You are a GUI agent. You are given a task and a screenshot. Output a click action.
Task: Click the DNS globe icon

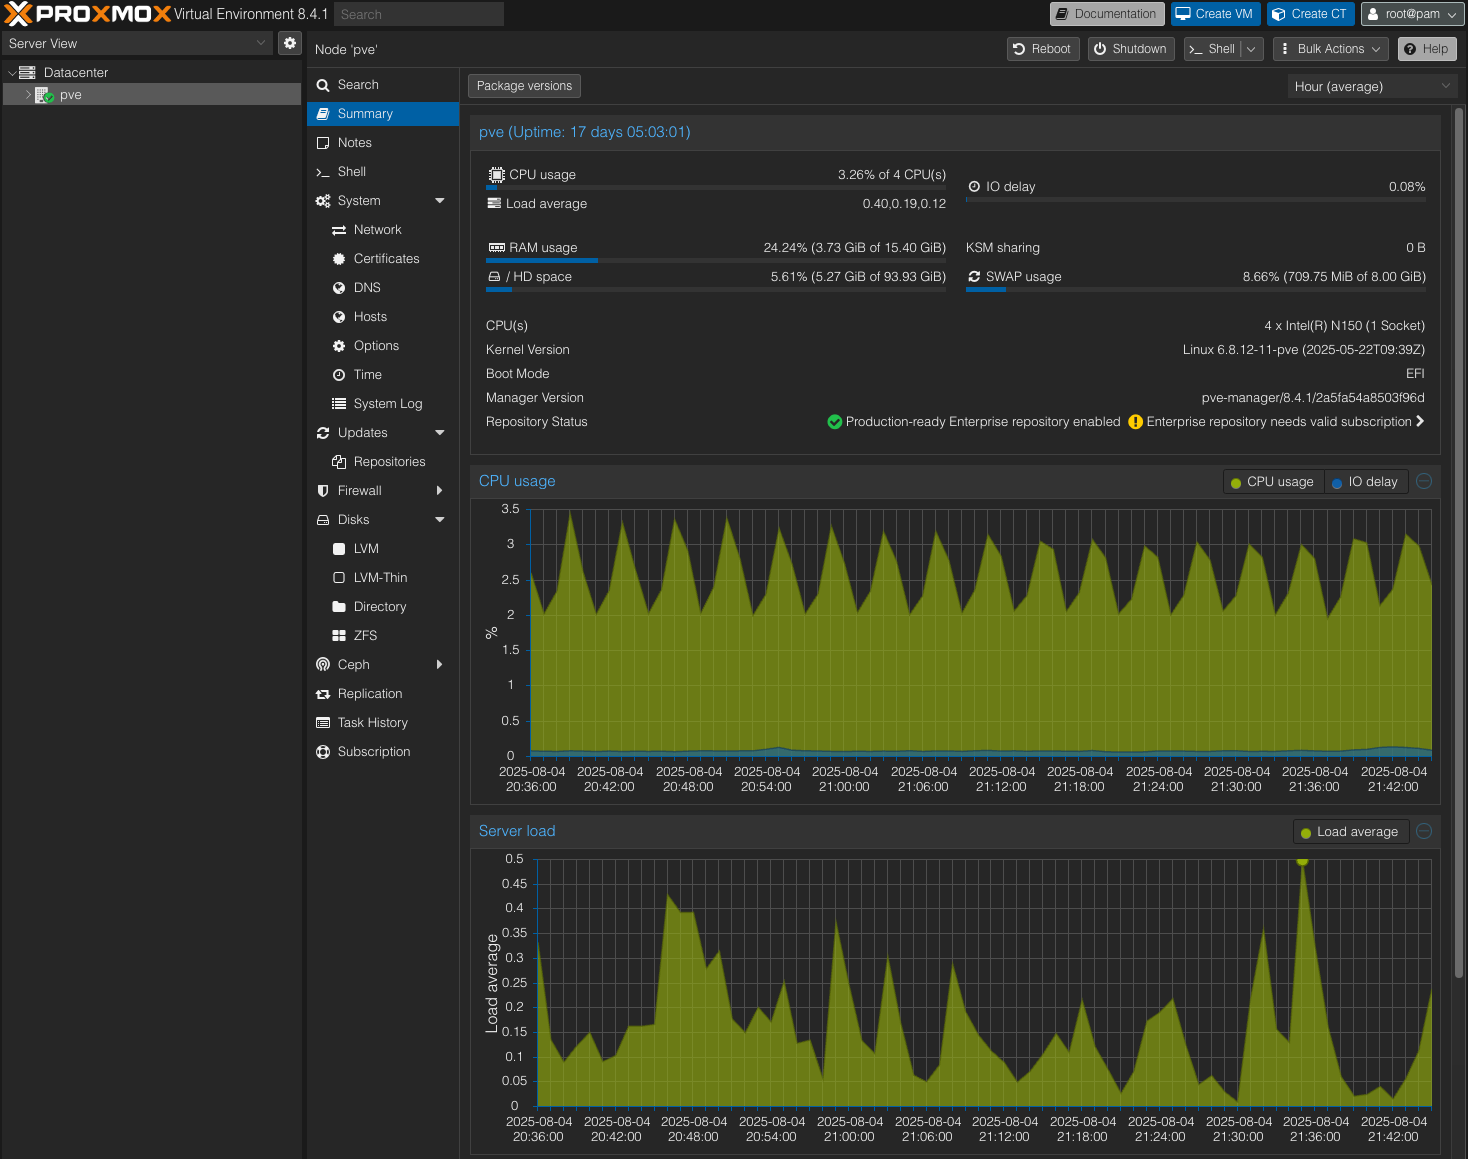pyautogui.click(x=339, y=288)
